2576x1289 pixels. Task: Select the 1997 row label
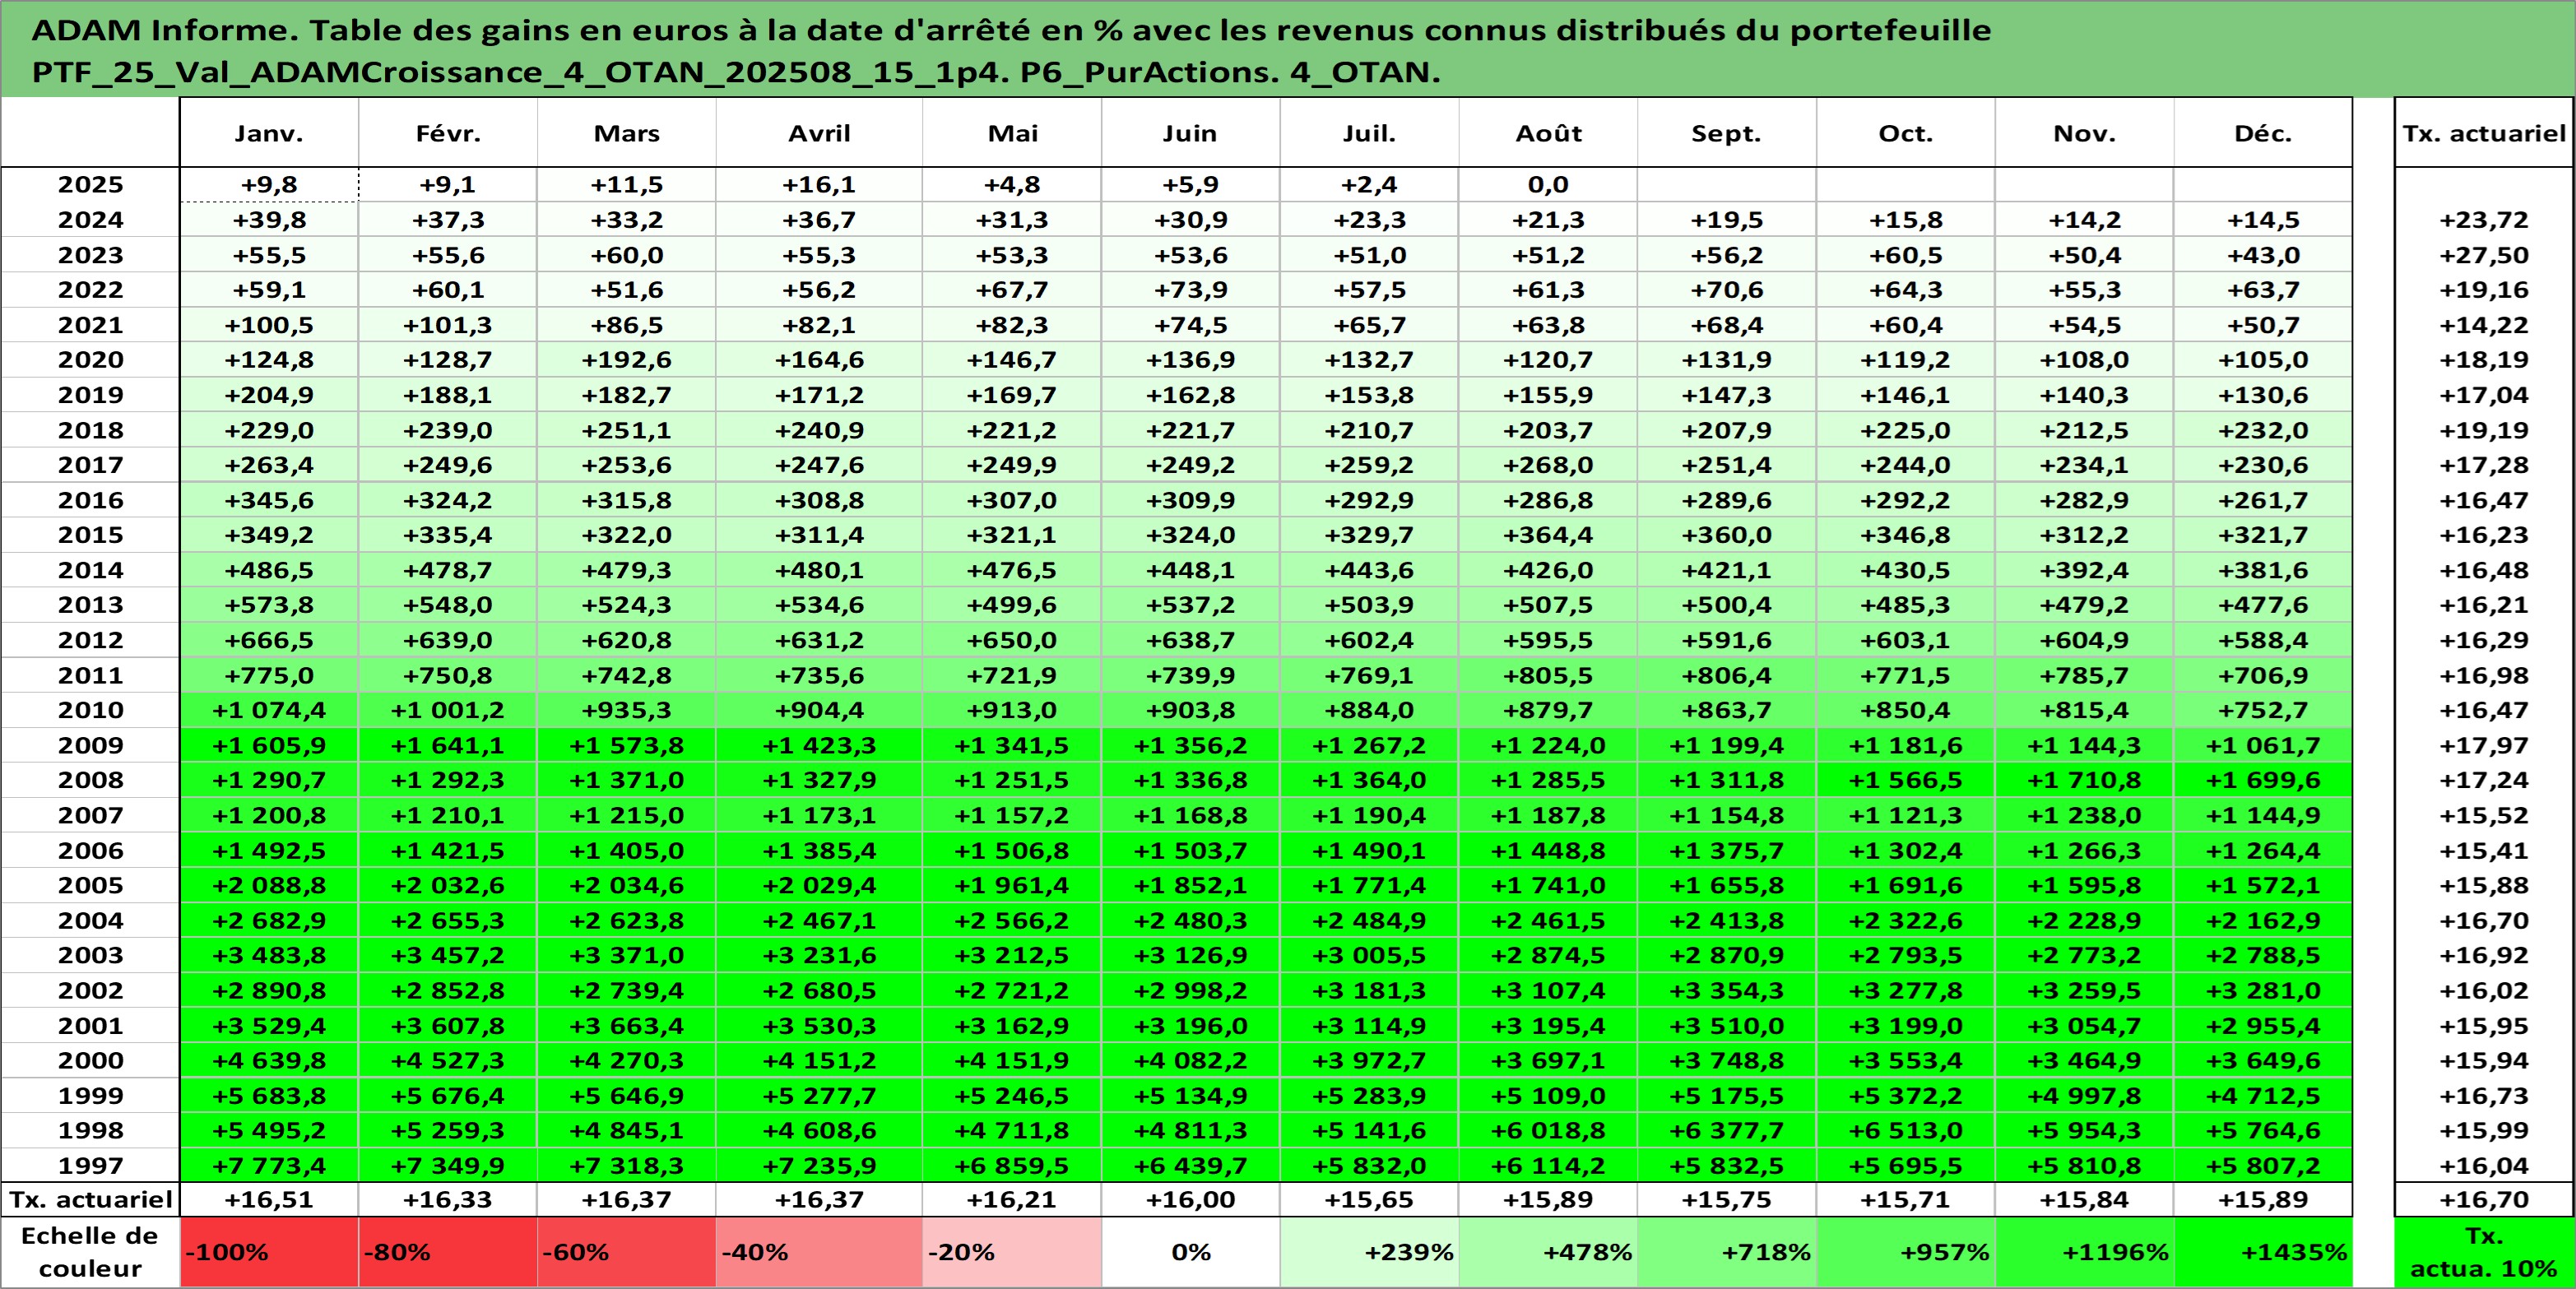pos(90,1165)
